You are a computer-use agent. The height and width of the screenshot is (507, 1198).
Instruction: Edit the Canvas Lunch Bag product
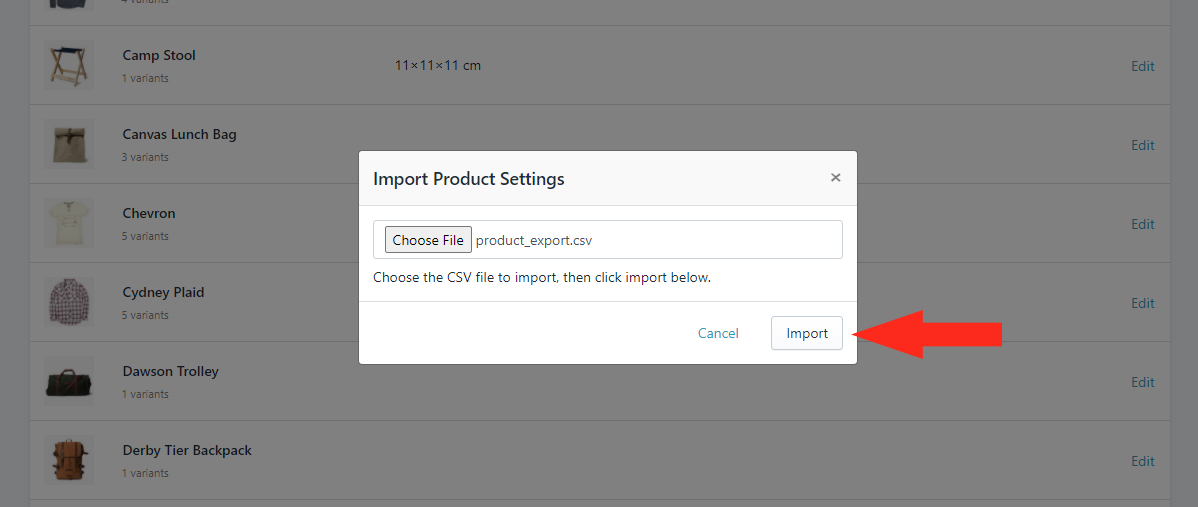(x=1142, y=145)
